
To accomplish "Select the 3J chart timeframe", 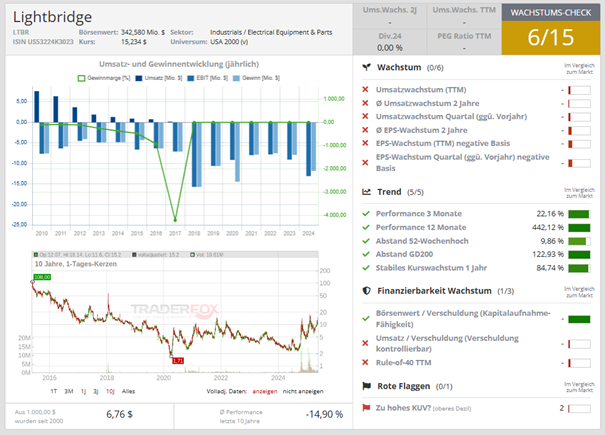I will tap(96, 391).
